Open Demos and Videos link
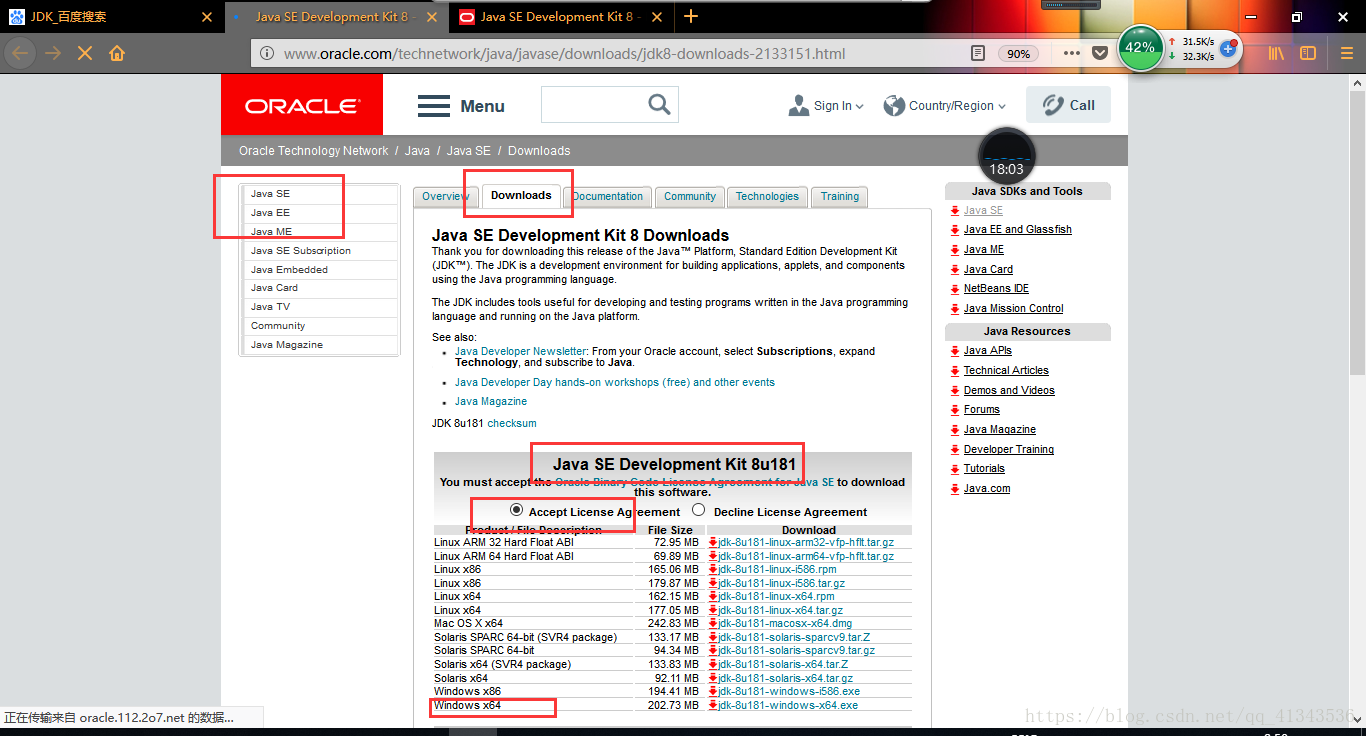Viewport: 1366px width, 736px height. tap(1009, 391)
